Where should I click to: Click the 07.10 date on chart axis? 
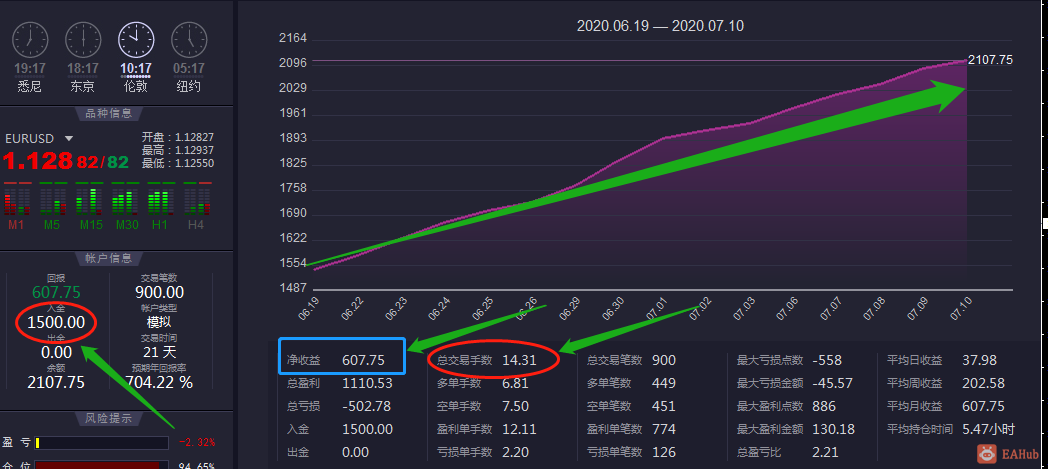tap(962, 309)
